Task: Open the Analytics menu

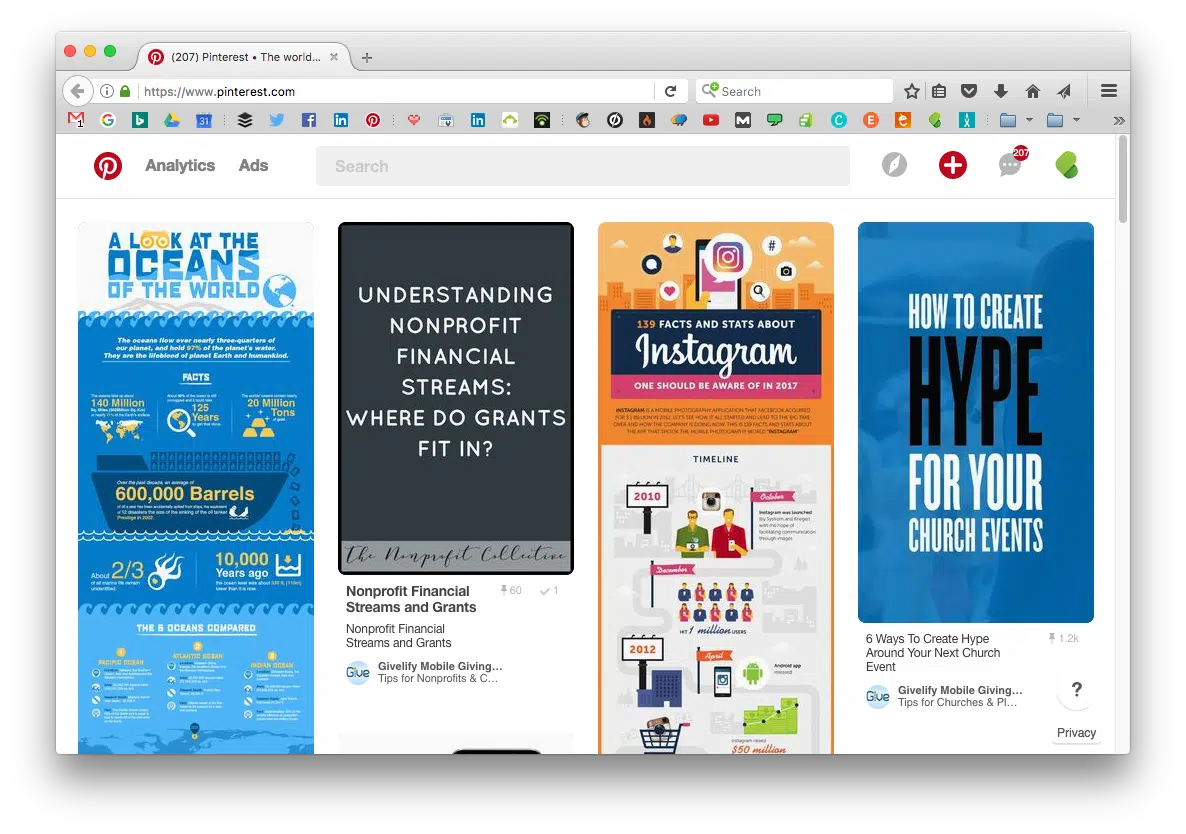Action: (x=180, y=166)
